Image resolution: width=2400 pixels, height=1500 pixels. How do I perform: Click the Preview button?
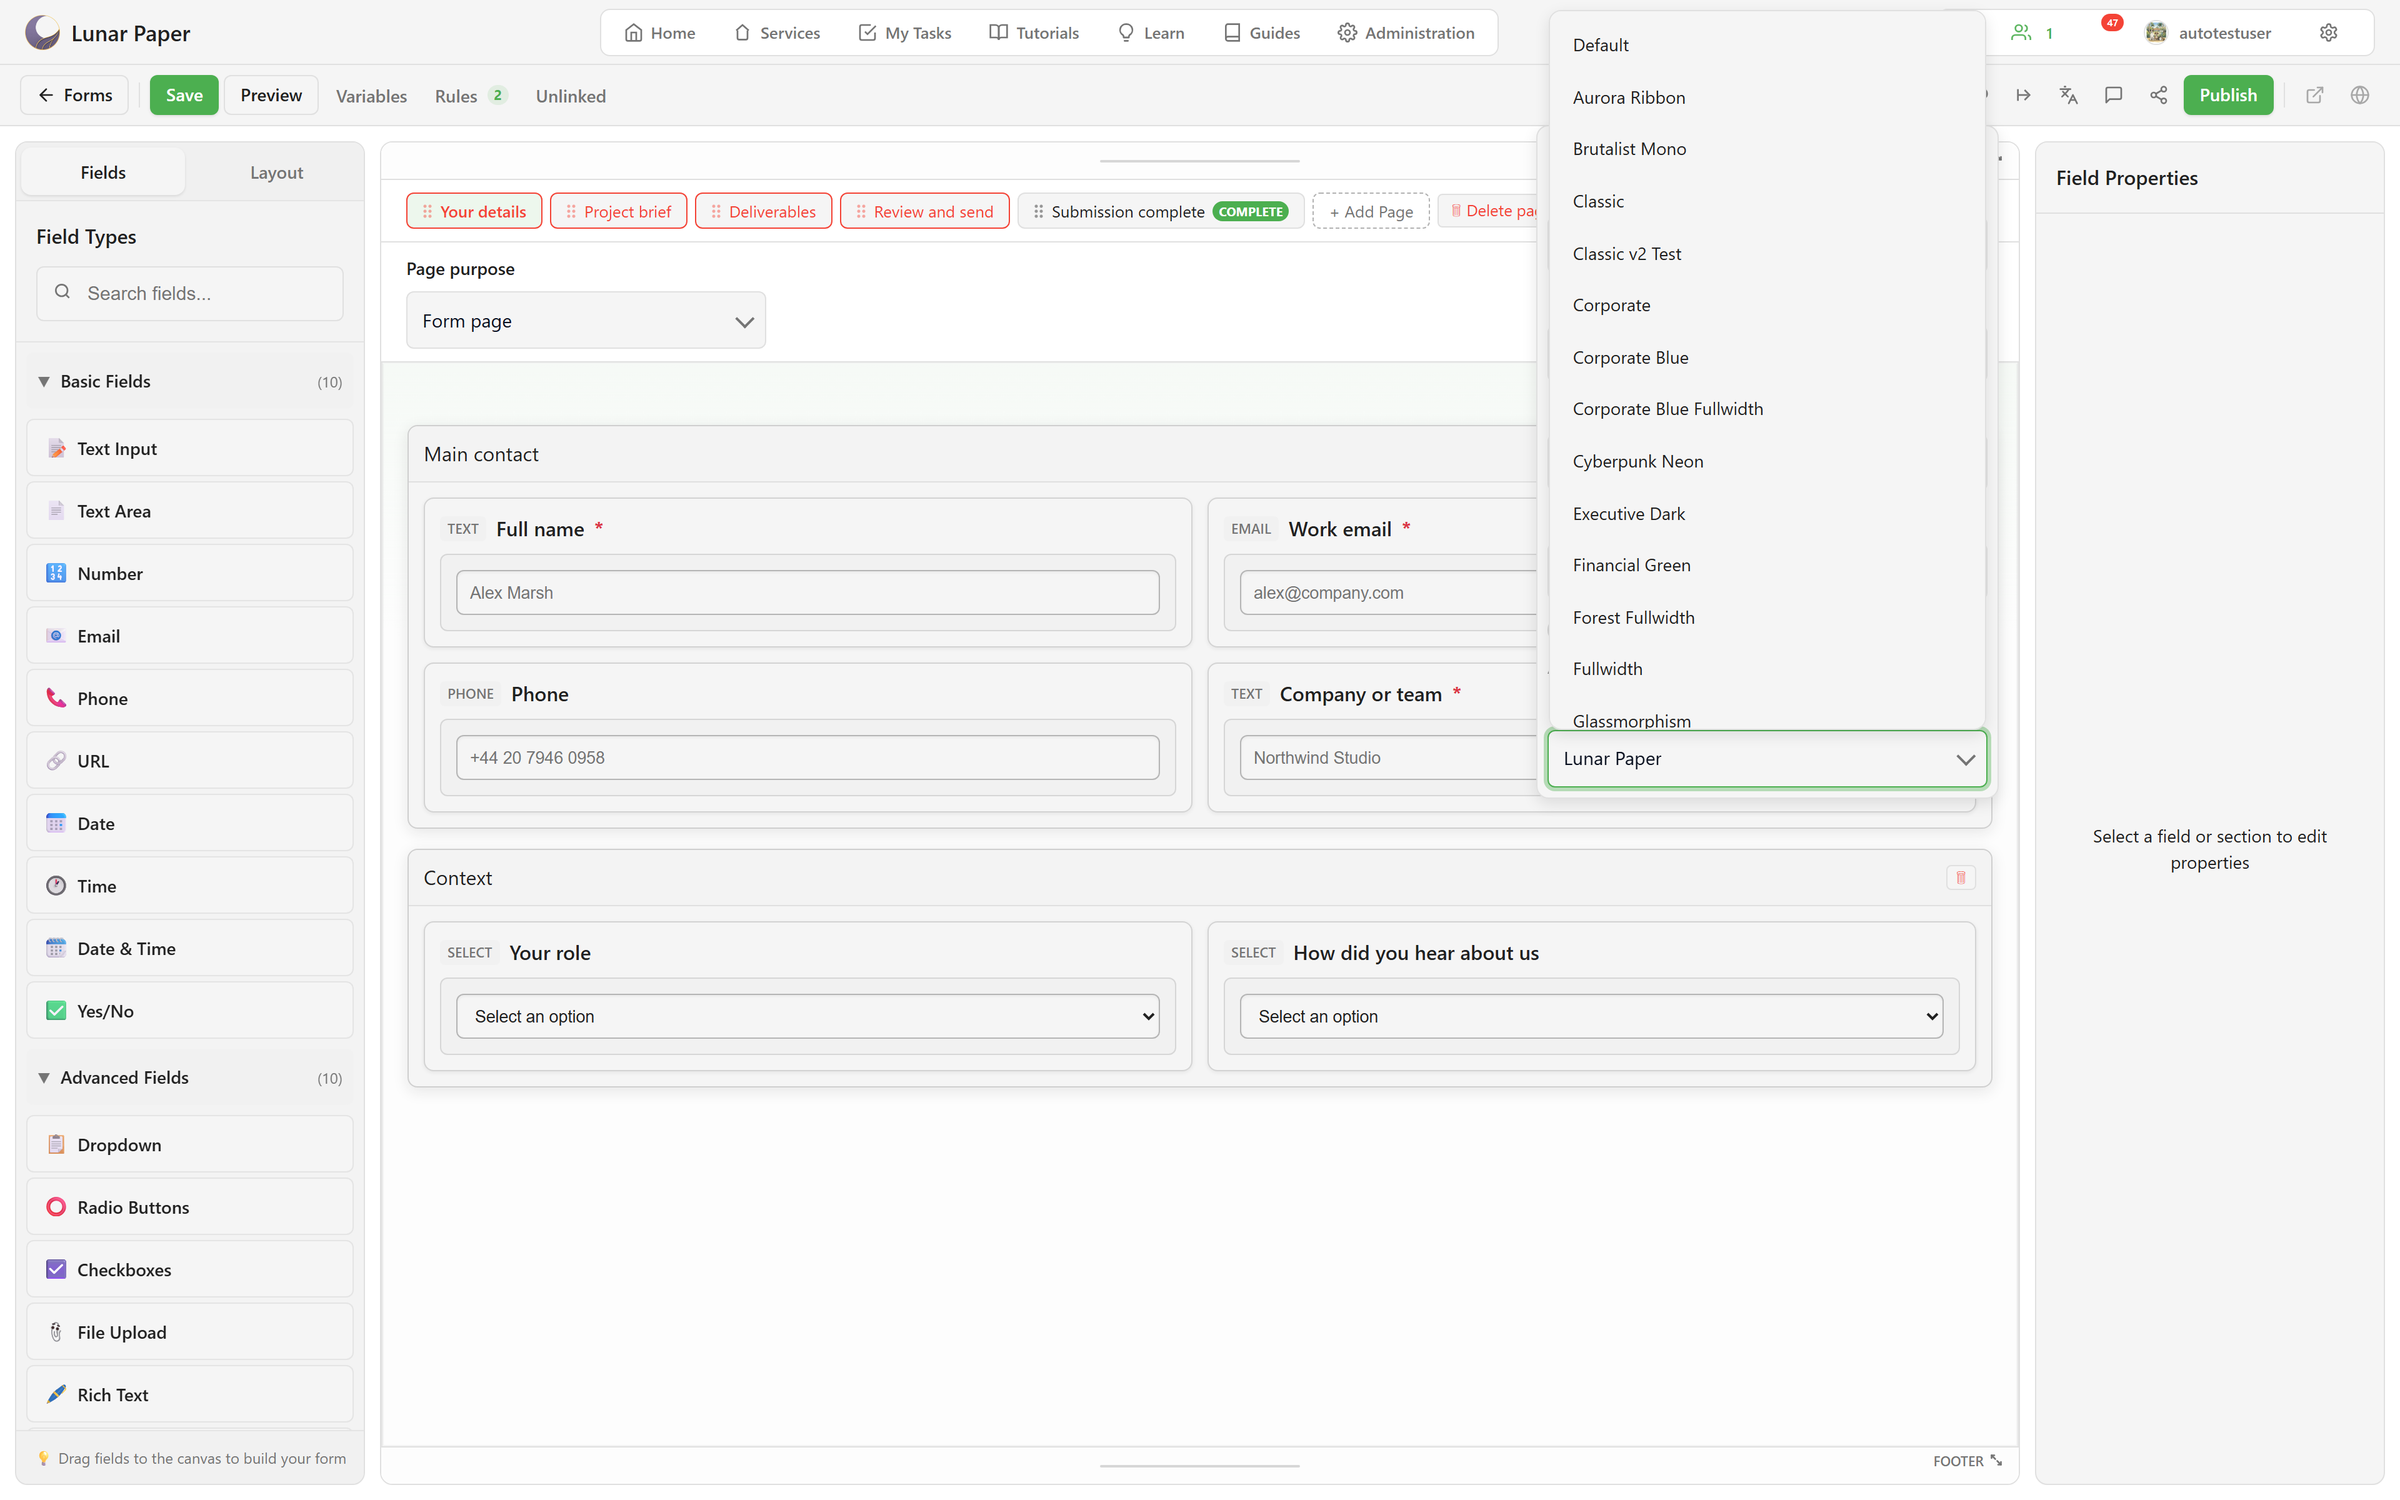[x=271, y=95]
